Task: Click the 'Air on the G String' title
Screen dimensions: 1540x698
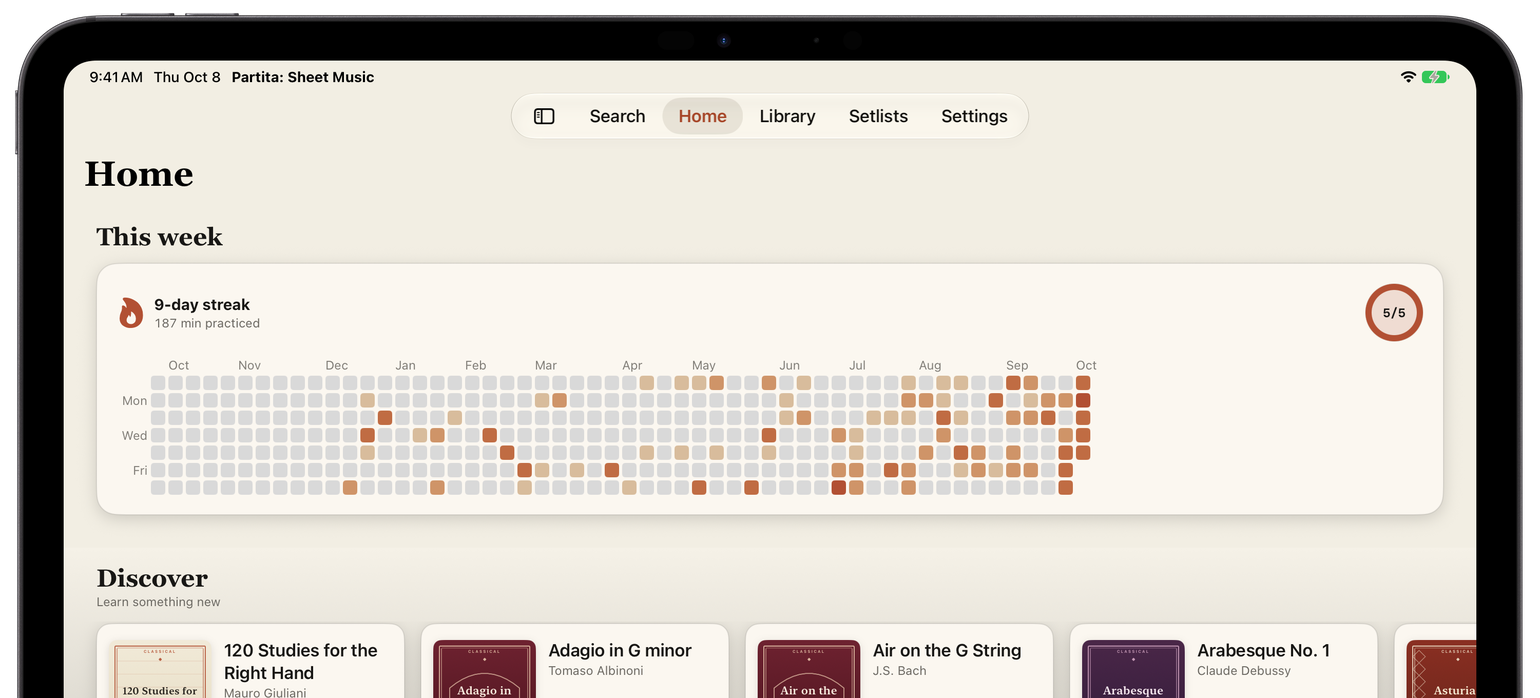Action: tap(947, 650)
